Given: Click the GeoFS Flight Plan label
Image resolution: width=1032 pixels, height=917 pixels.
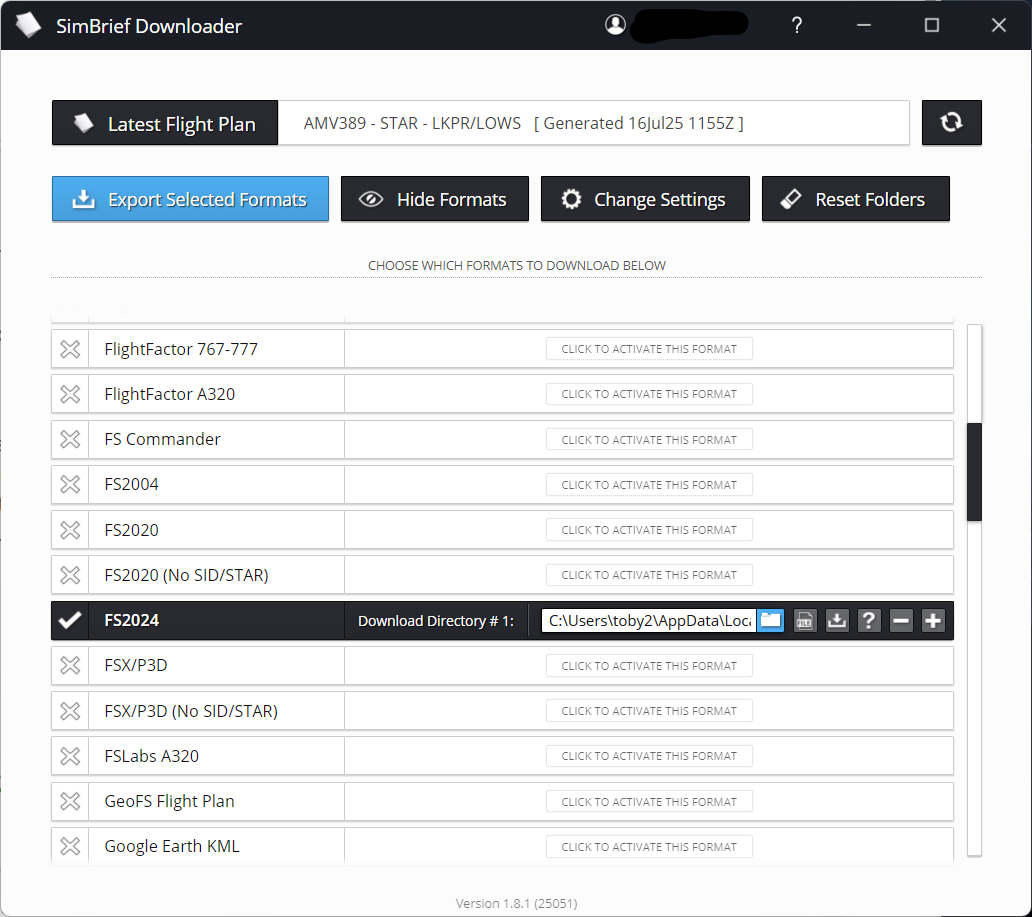Looking at the screenshot, I should [170, 801].
